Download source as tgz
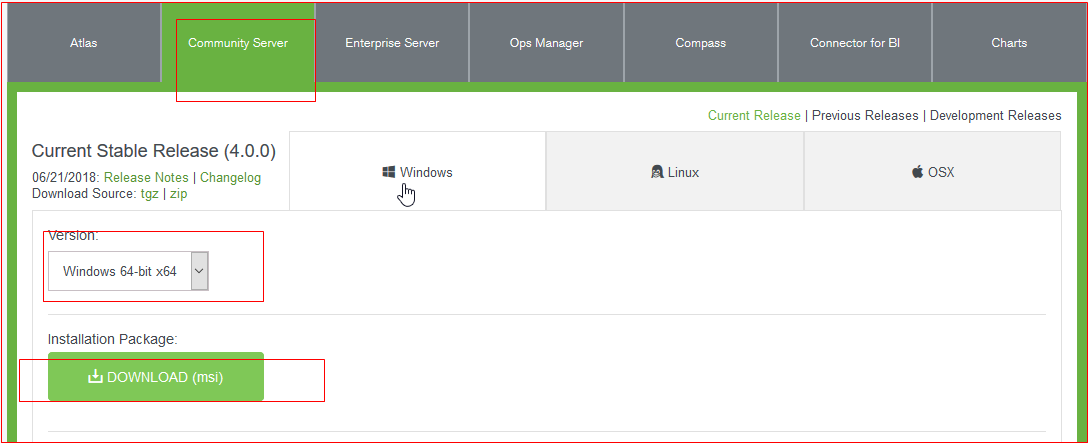The image size is (1088, 443). click(149, 194)
